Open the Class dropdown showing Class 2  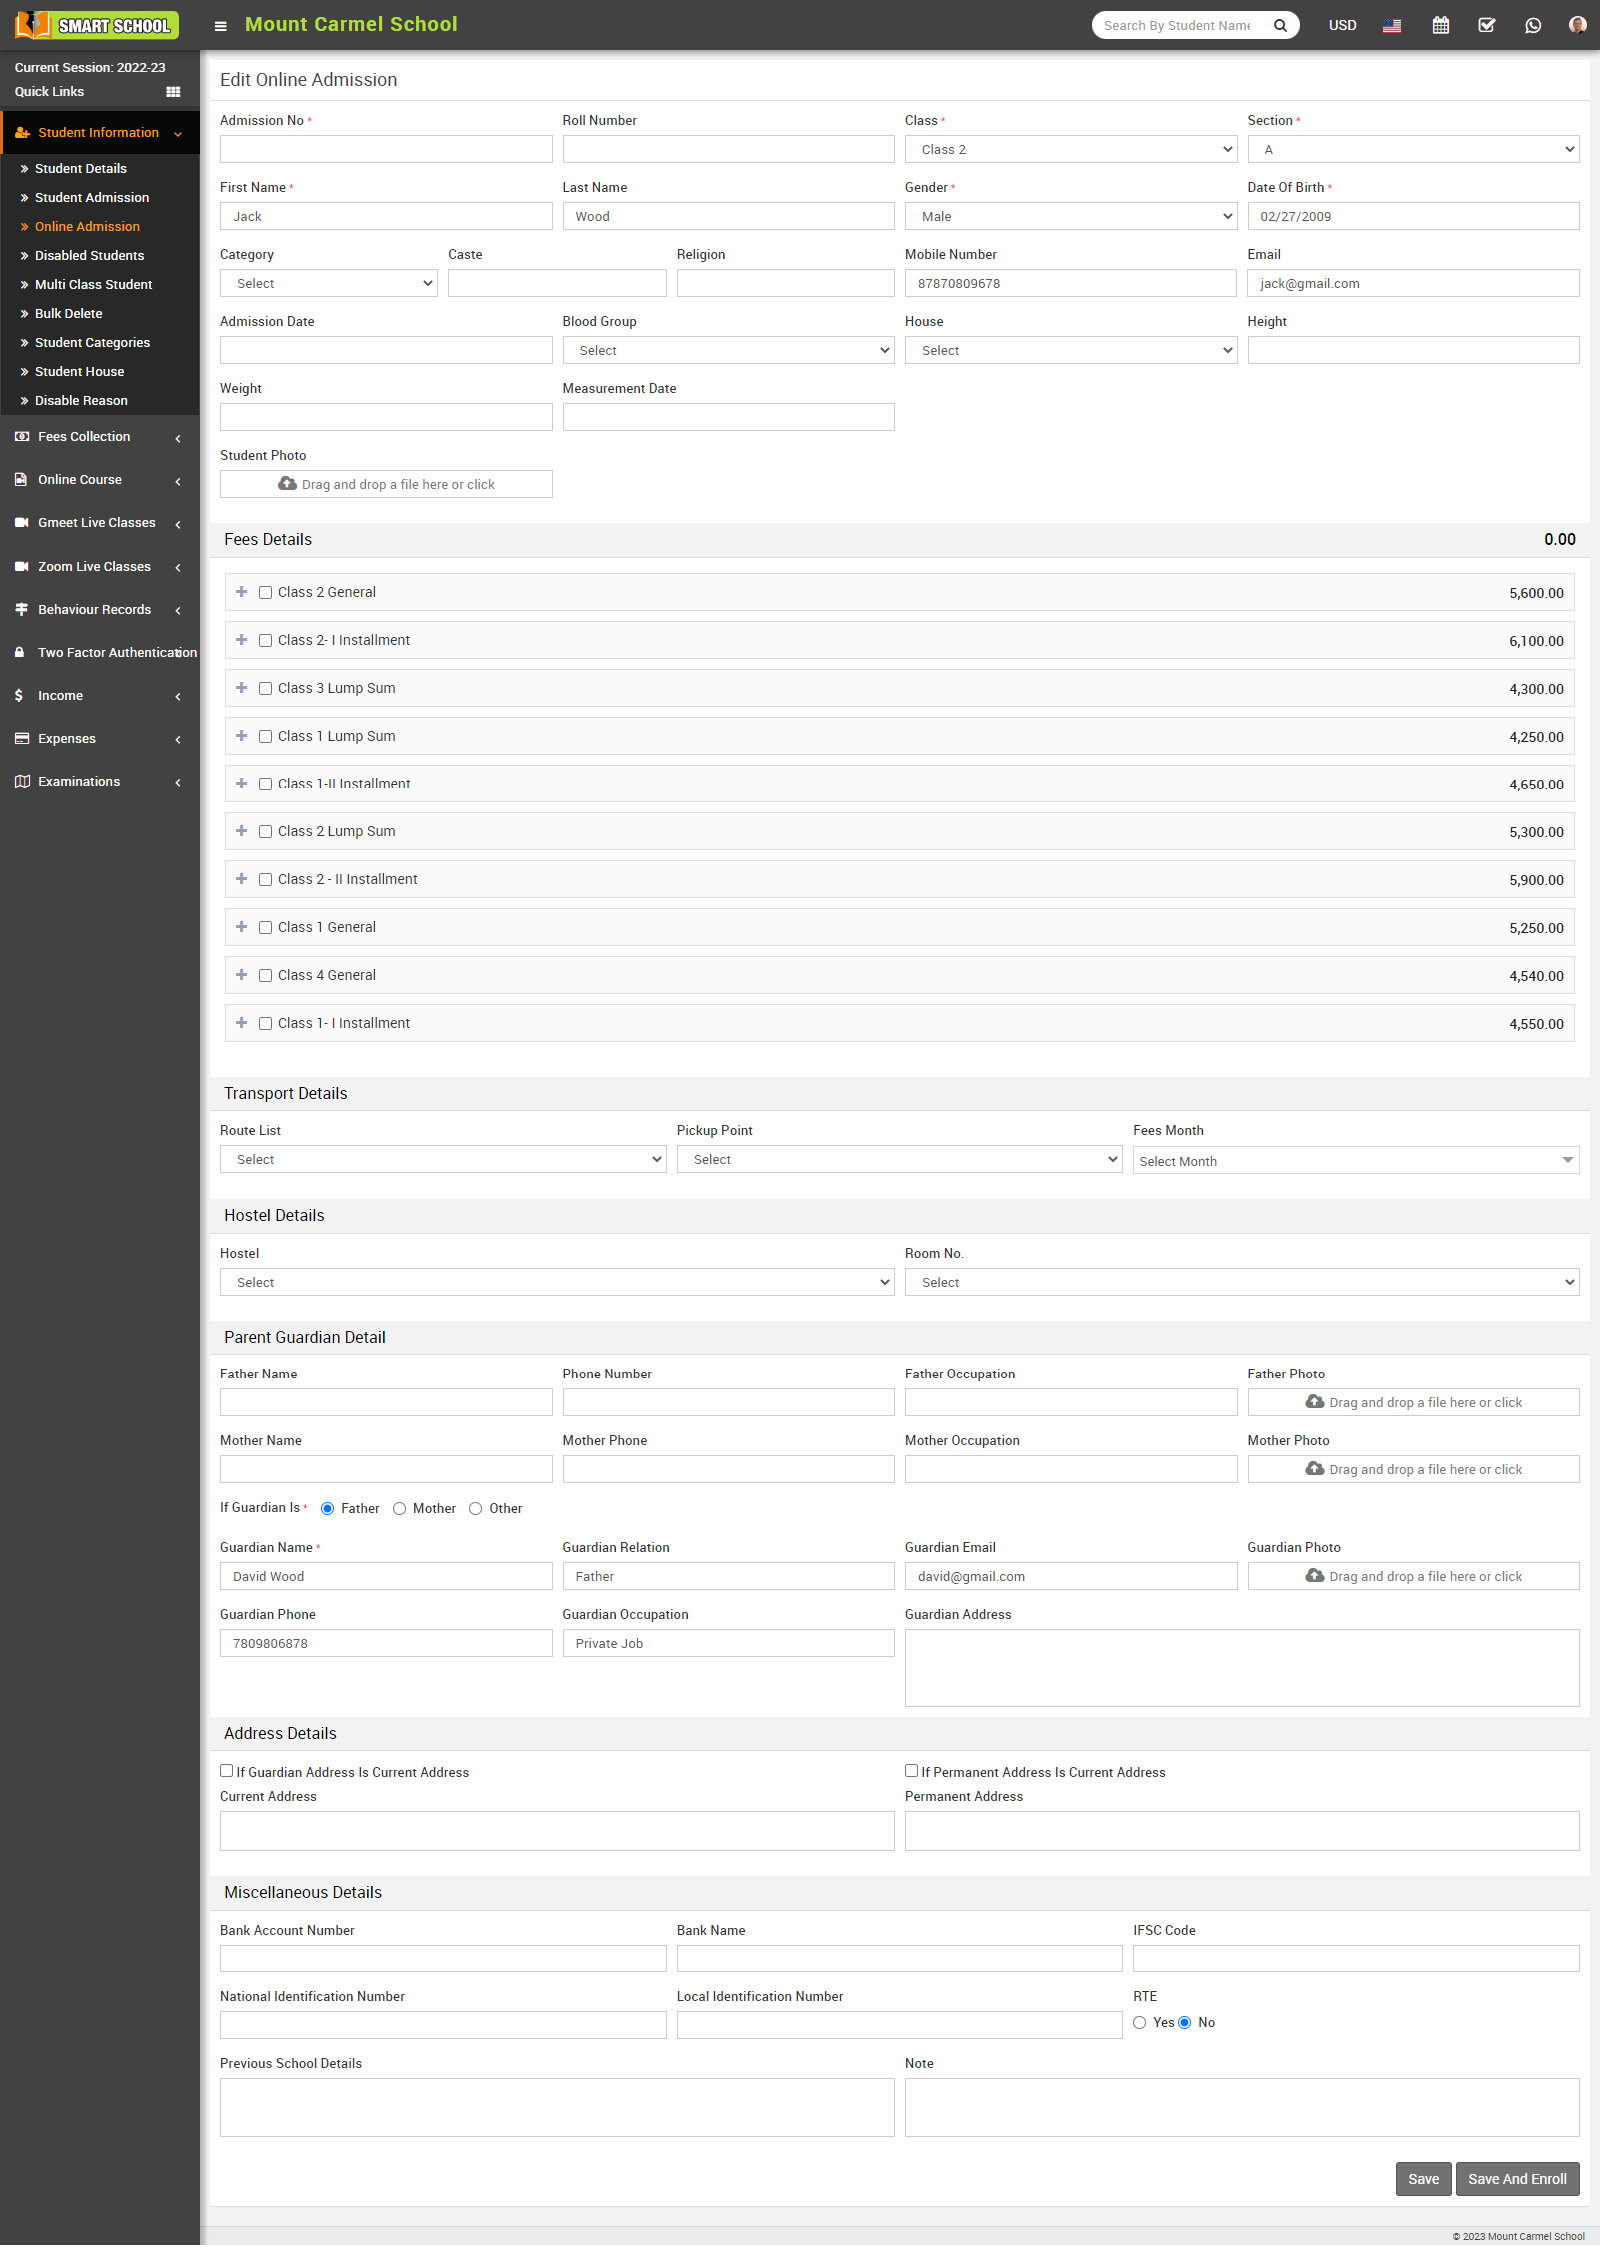(1070, 150)
